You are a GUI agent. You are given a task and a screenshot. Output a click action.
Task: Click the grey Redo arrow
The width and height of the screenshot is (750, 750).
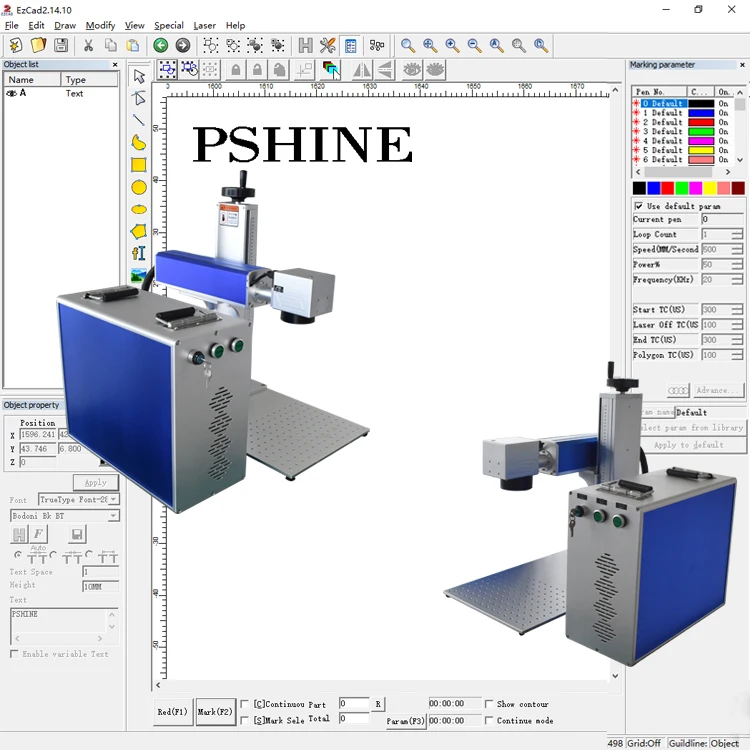pos(183,45)
